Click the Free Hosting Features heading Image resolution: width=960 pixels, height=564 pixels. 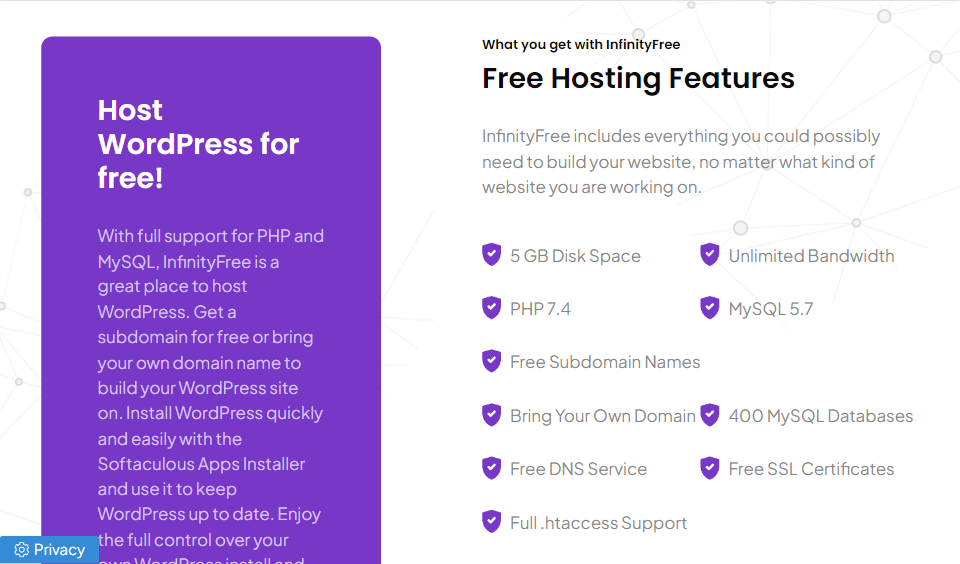(x=638, y=78)
